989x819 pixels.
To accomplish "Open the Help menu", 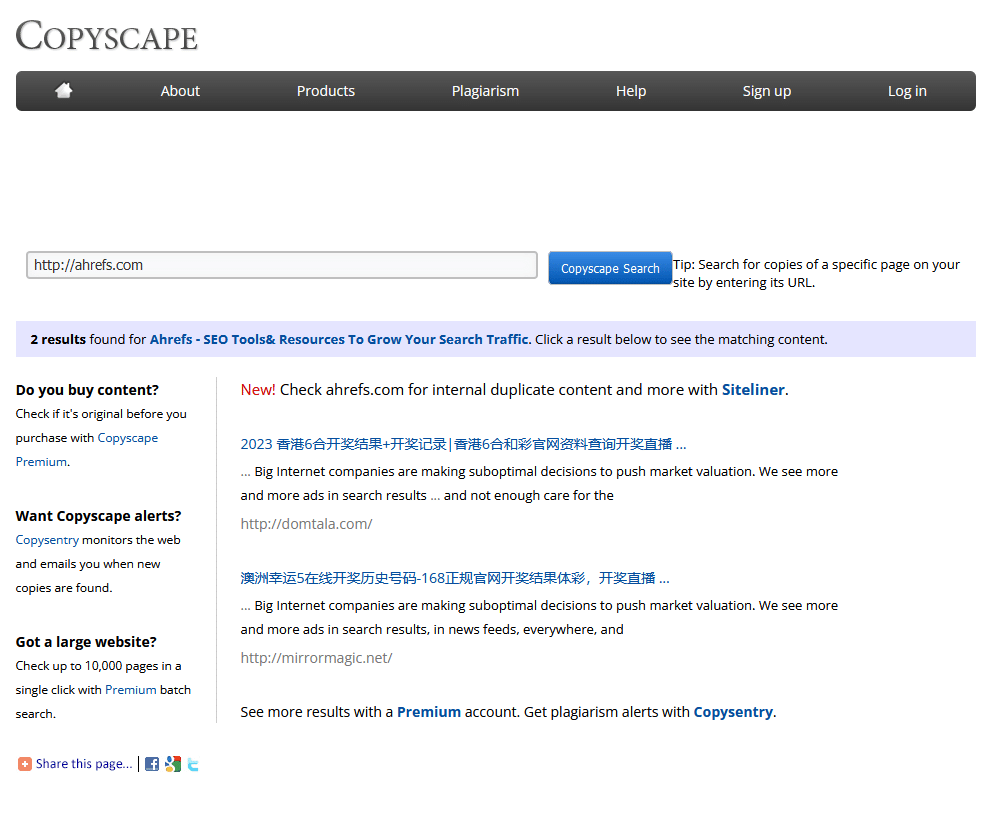I will tap(631, 91).
